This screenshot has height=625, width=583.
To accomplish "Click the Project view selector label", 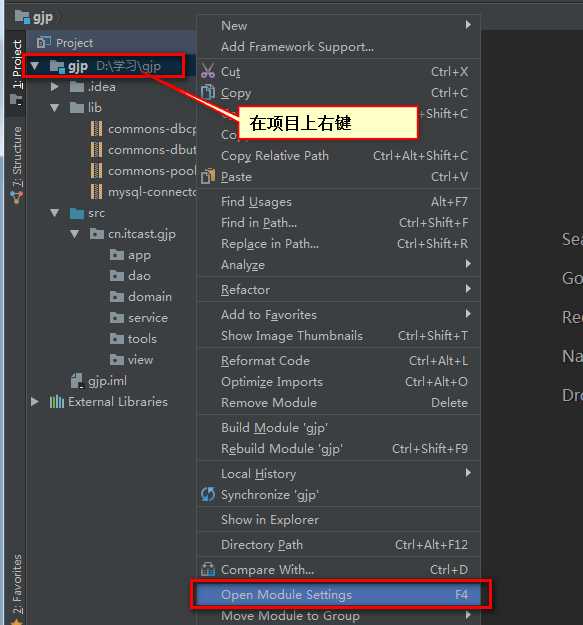I will [75, 42].
